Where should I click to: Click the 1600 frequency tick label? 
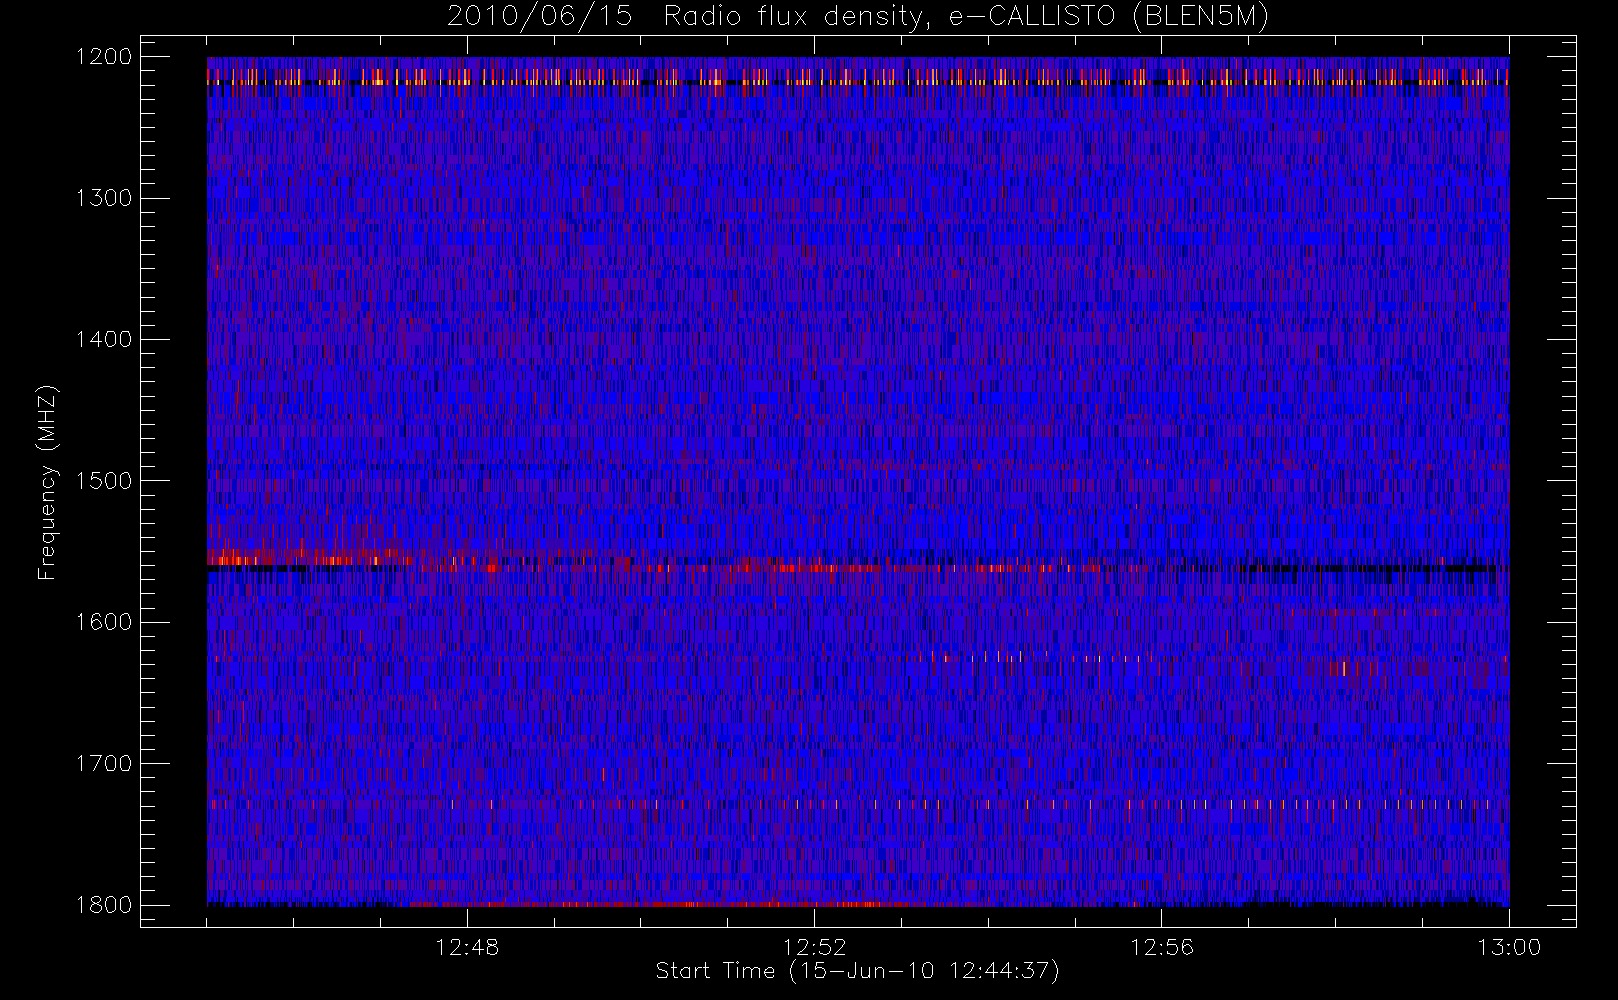[x=104, y=622]
